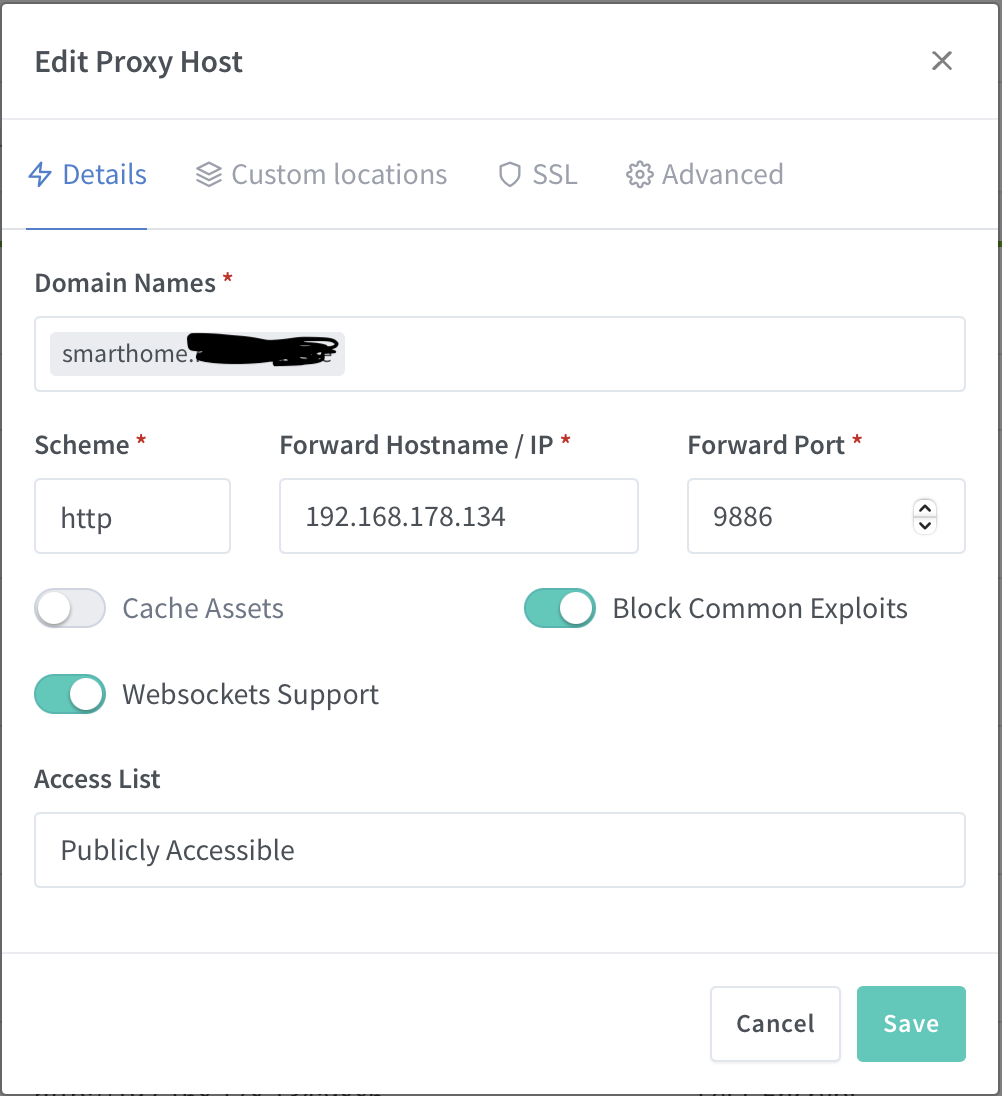Click the shield icon for SSL

pyautogui.click(x=510, y=175)
